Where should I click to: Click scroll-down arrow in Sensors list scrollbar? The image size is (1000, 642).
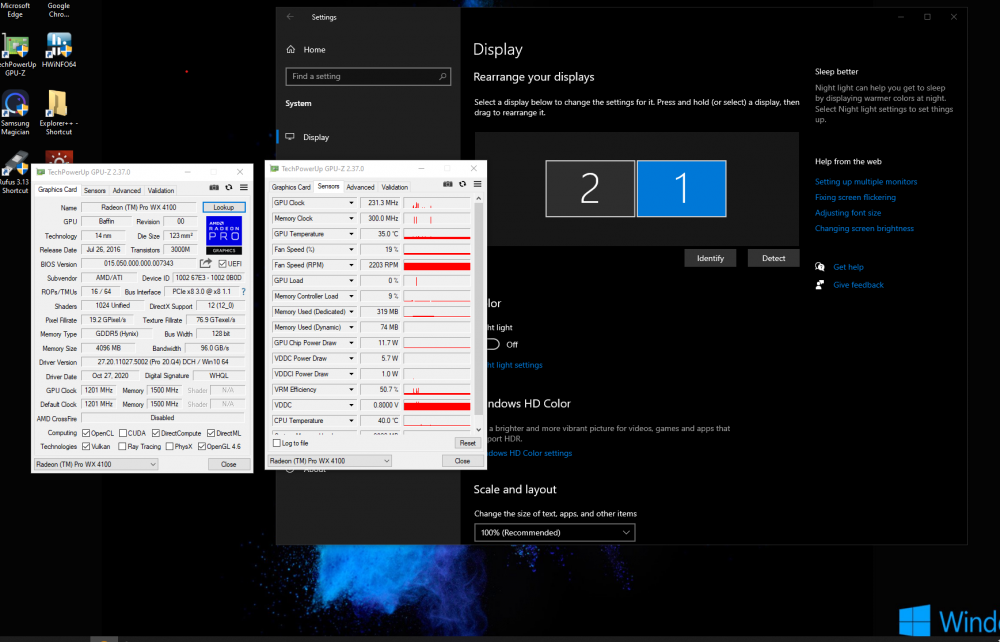pyautogui.click(x=479, y=430)
